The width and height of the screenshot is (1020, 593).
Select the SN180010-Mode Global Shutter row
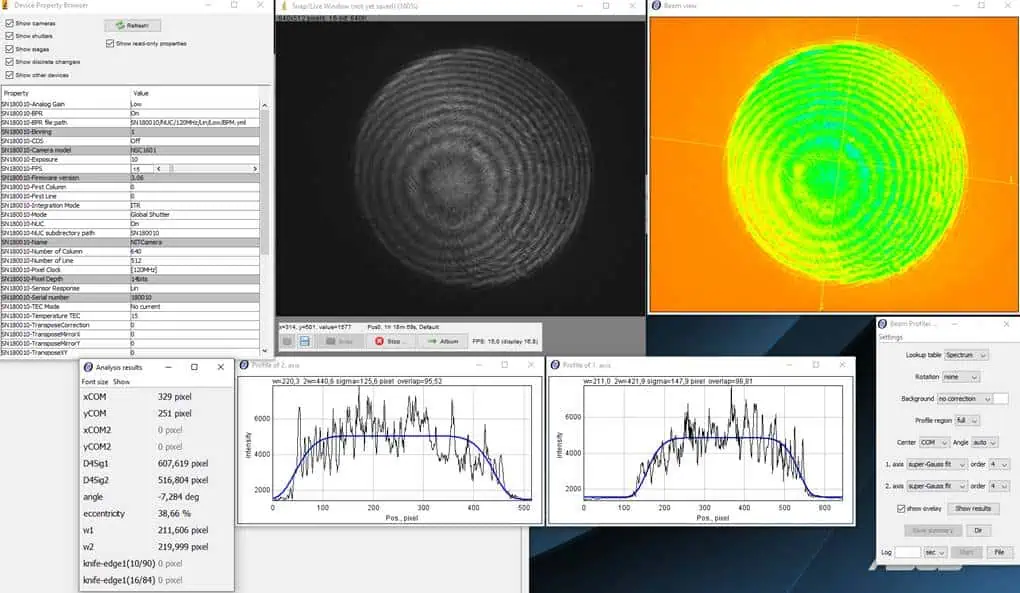tap(130, 215)
